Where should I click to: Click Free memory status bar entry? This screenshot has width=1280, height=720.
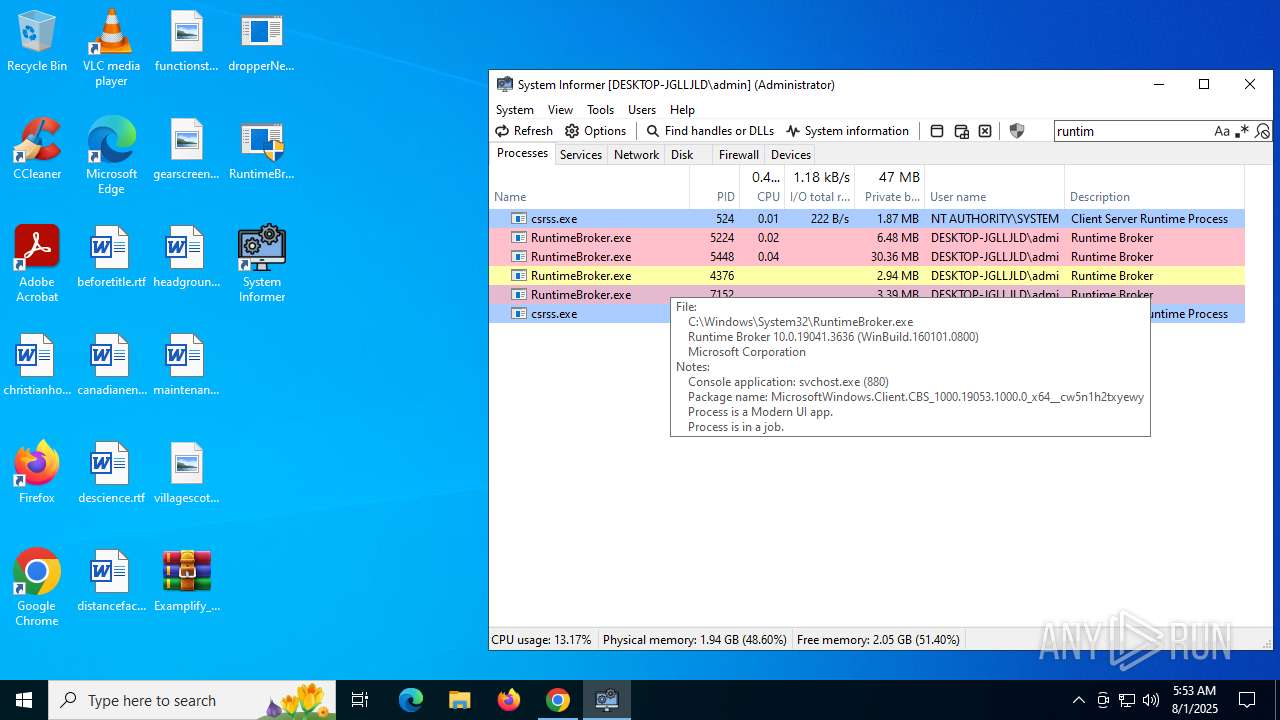coord(878,640)
